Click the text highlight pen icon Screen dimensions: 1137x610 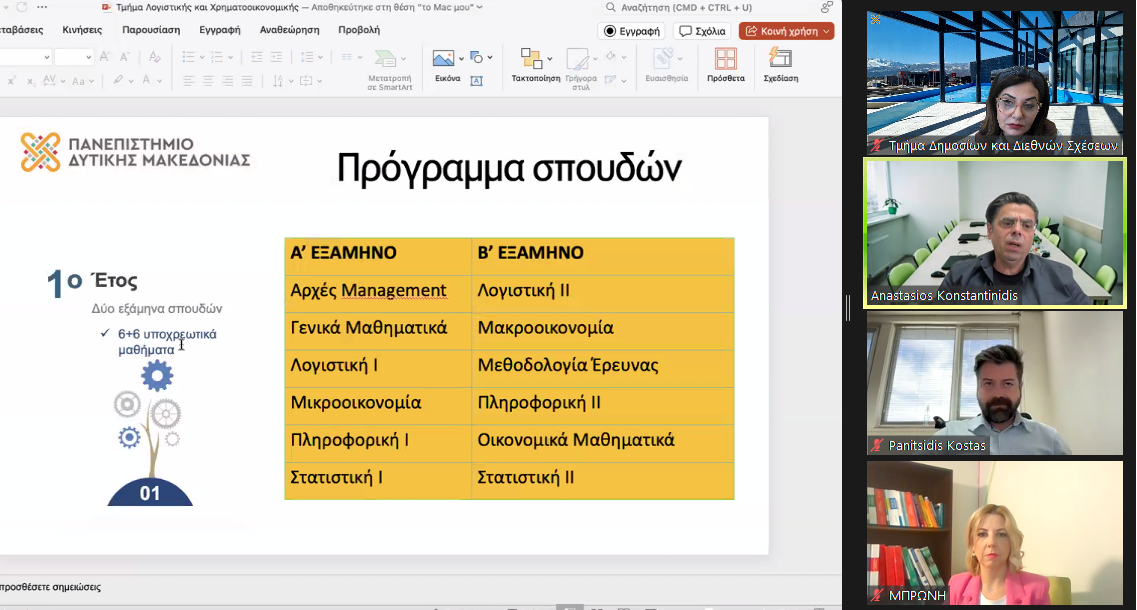[x=117, y=81]
